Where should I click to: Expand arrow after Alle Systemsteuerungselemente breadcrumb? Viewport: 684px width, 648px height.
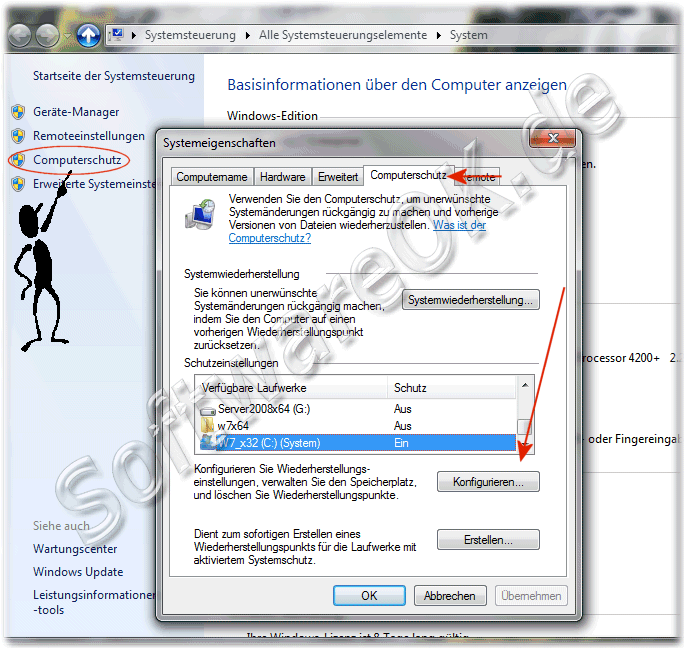(x=438, y=35)
